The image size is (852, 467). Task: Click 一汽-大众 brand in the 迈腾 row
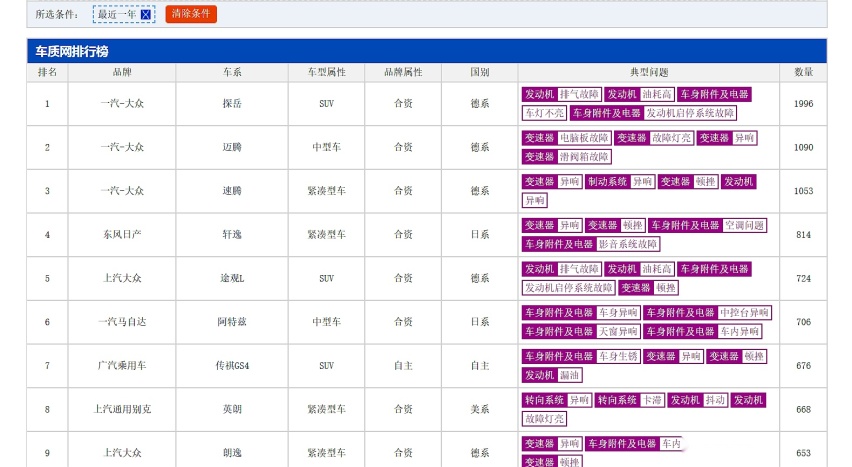click(x=122, y=147)
